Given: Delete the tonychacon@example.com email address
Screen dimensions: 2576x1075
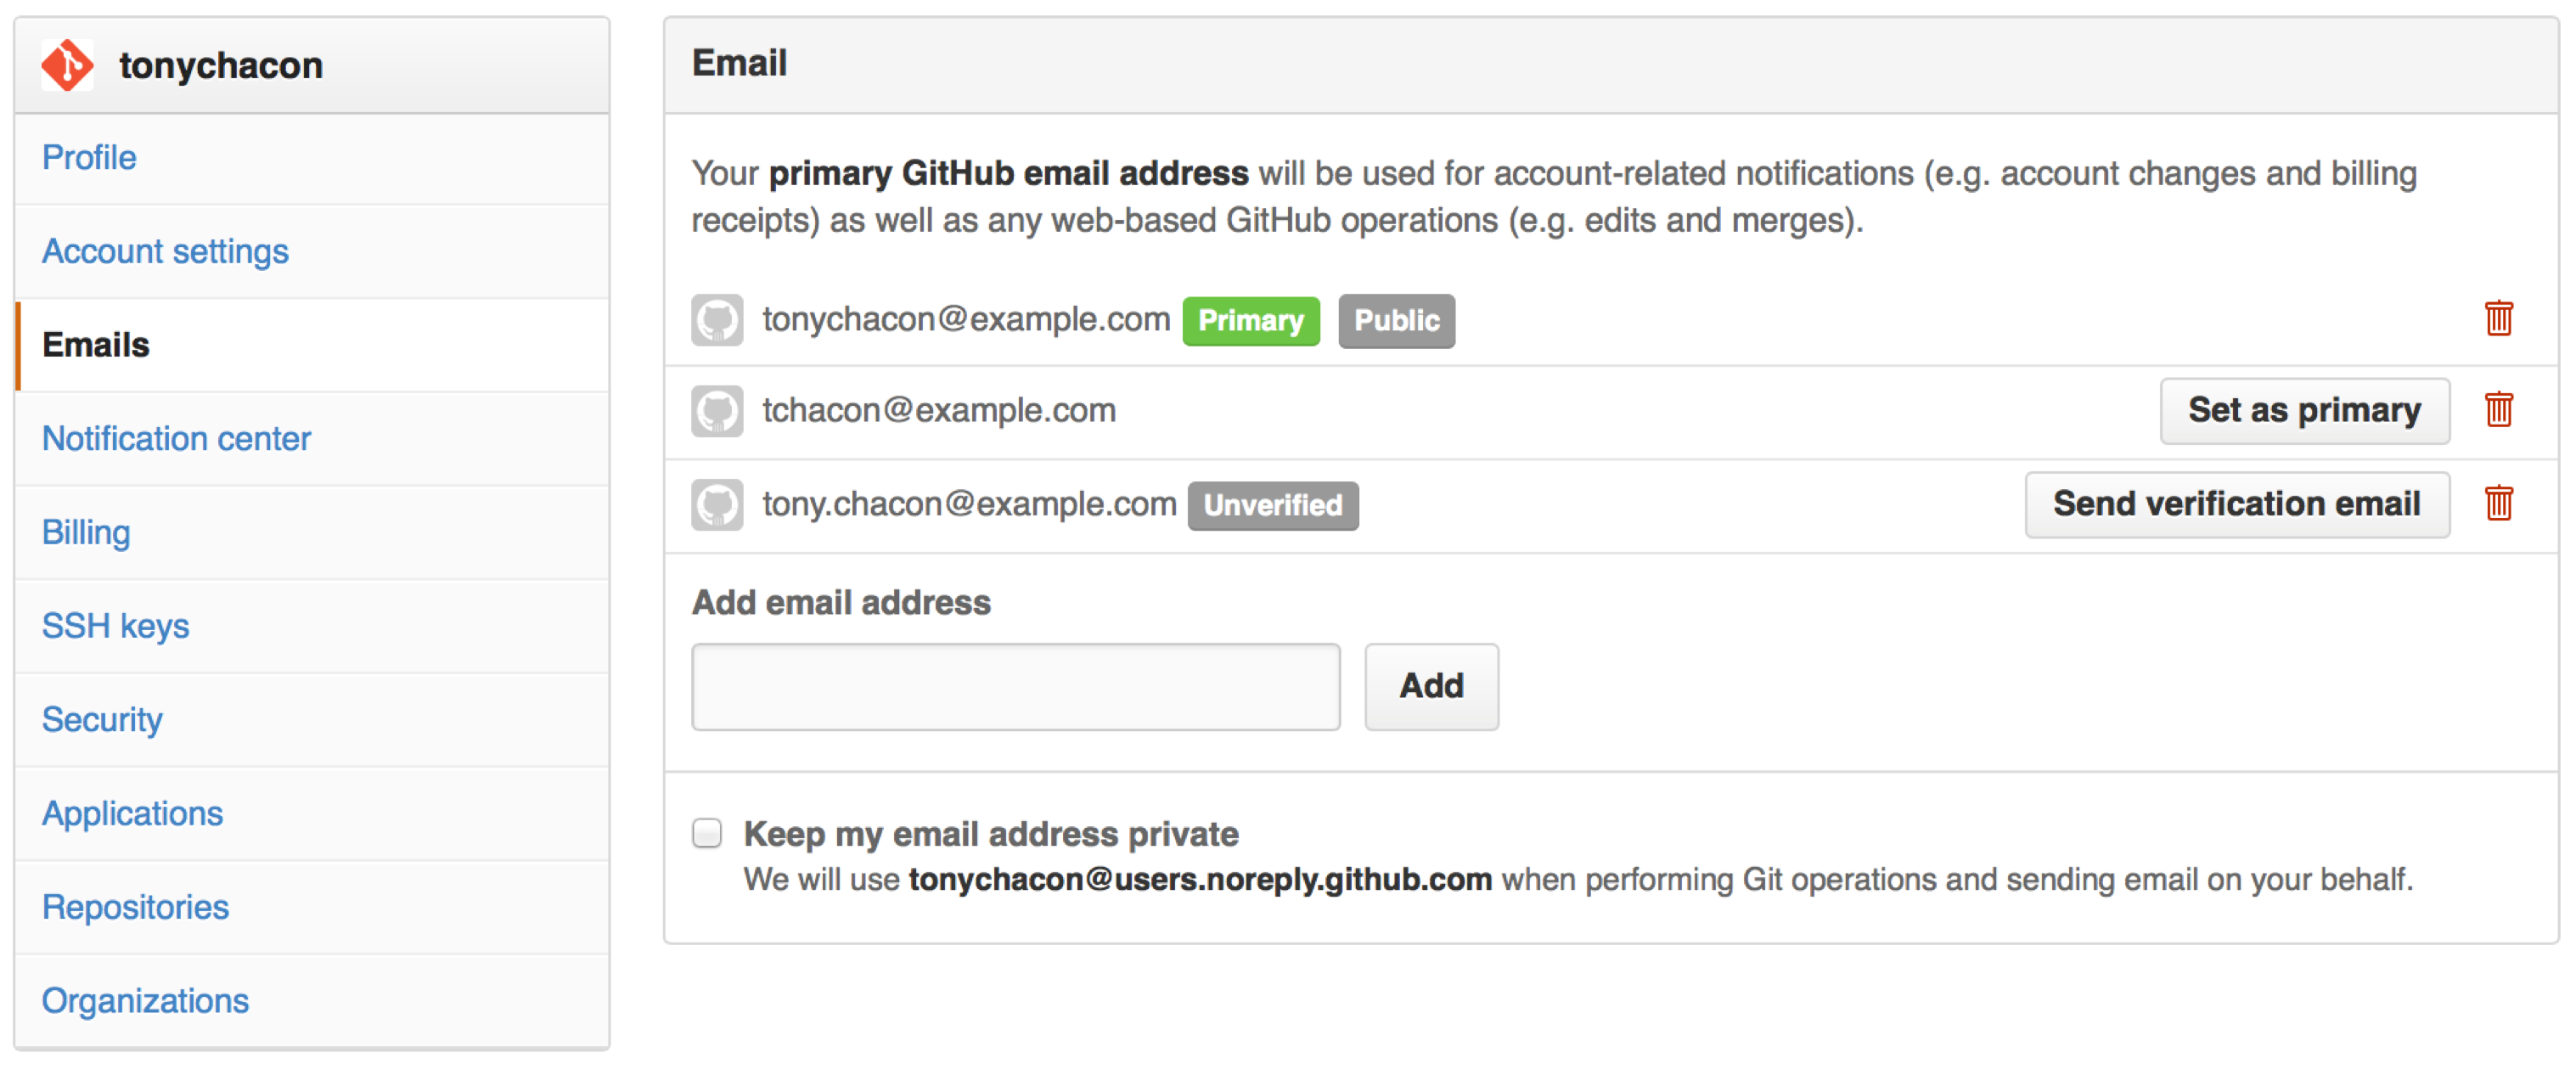Looking at the screenshot, I should (2498, 319).
